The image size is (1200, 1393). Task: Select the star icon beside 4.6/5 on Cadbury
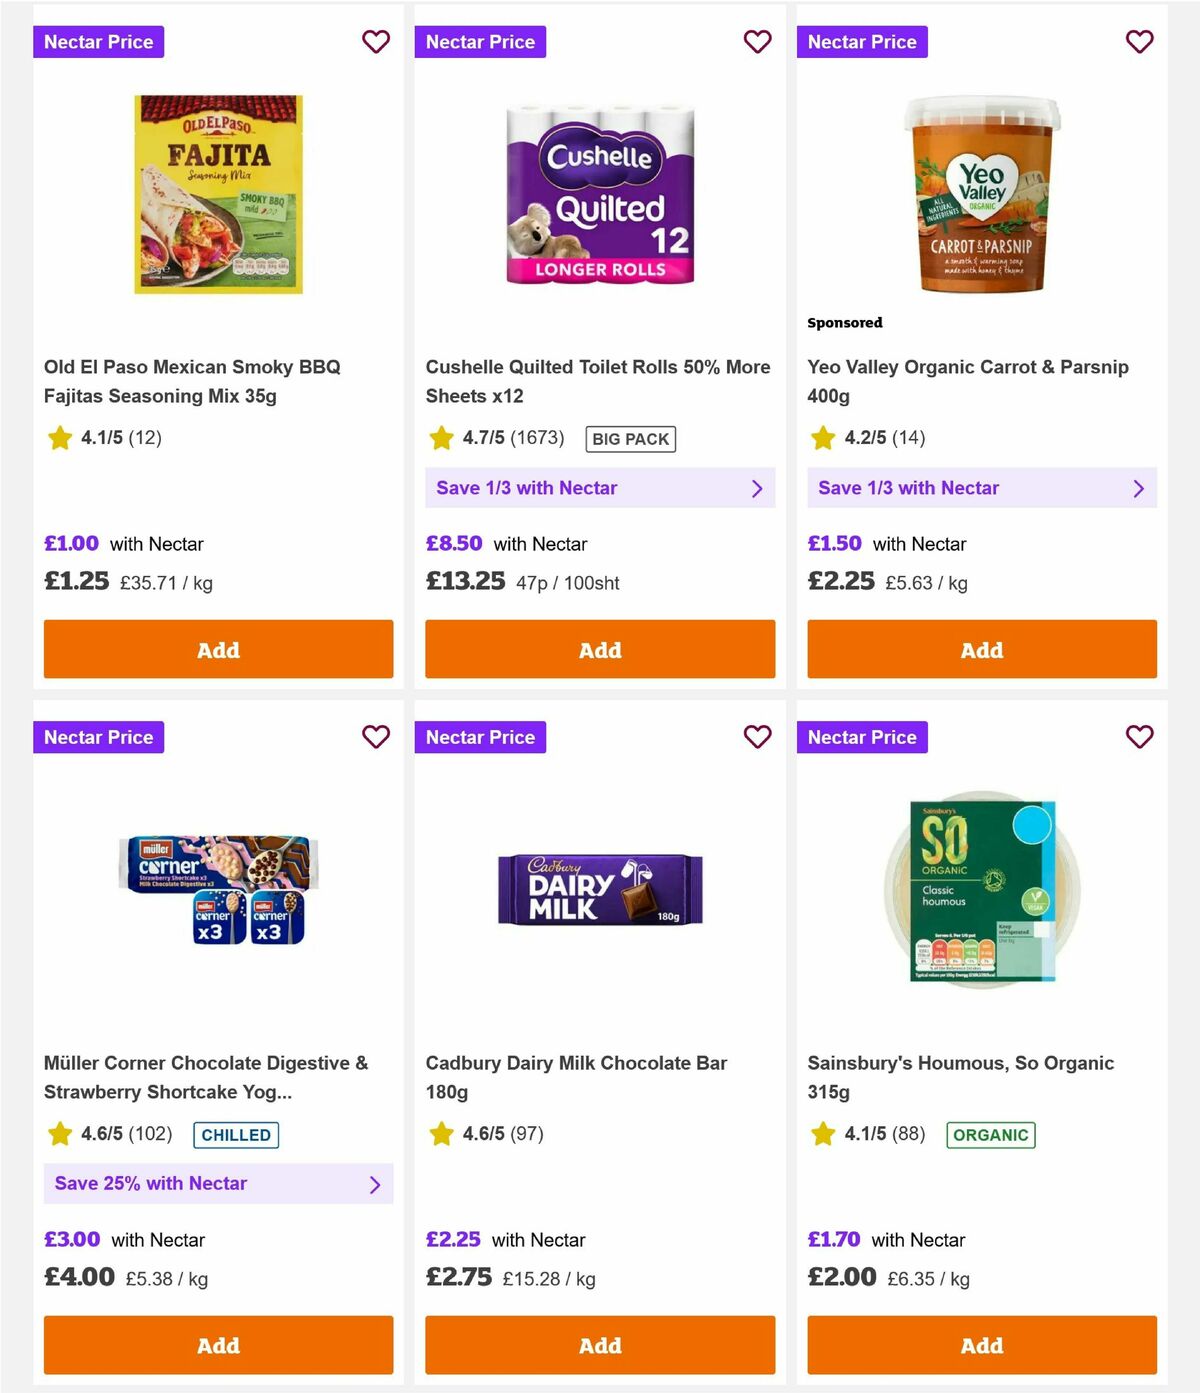point(441,1134)
